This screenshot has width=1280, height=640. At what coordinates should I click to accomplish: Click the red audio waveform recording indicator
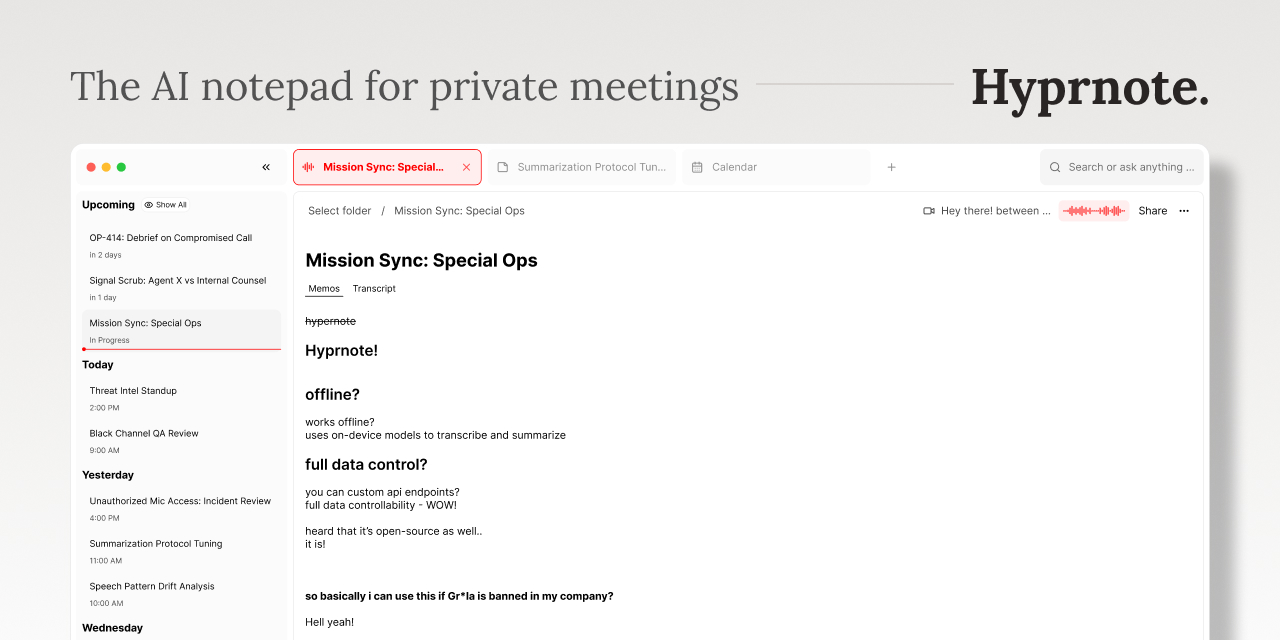coord(1093,211)
